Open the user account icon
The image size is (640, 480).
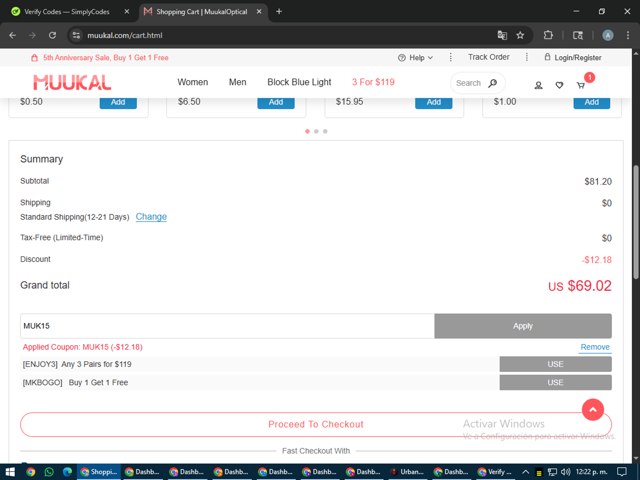pyautogui.click(x=538, y=85)
